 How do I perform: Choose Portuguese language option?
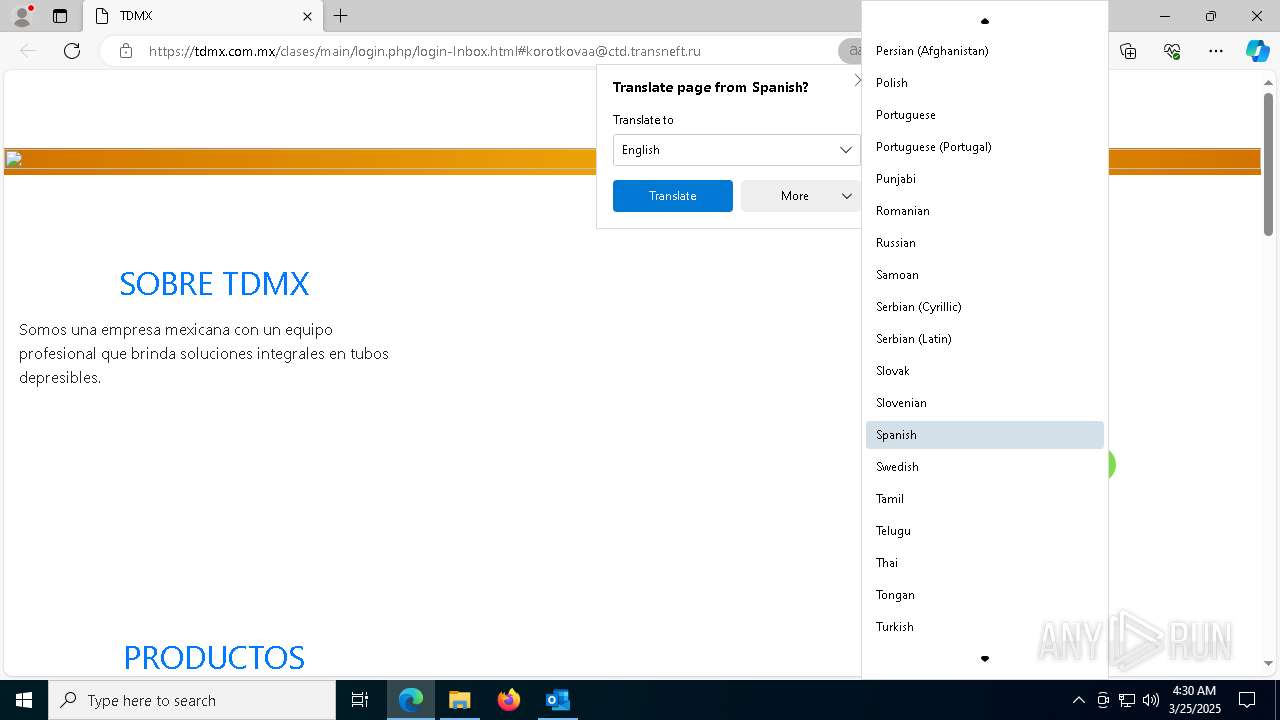[x=985, y=115]
